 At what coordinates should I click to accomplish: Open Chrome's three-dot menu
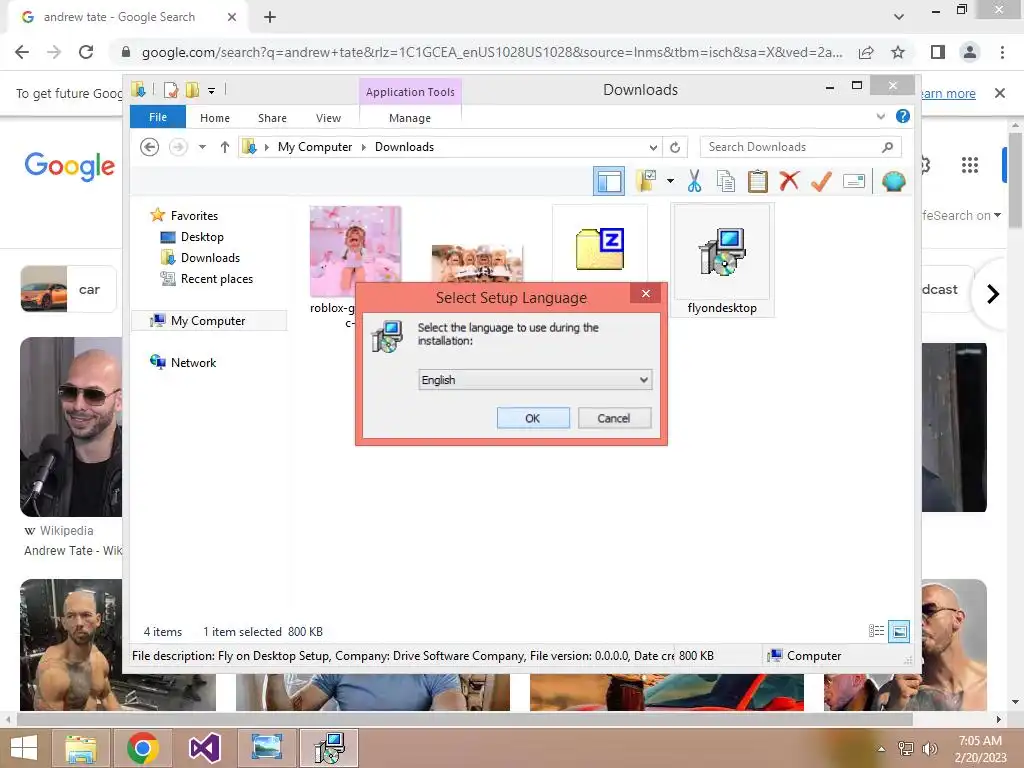click(x=1002, y=52)
